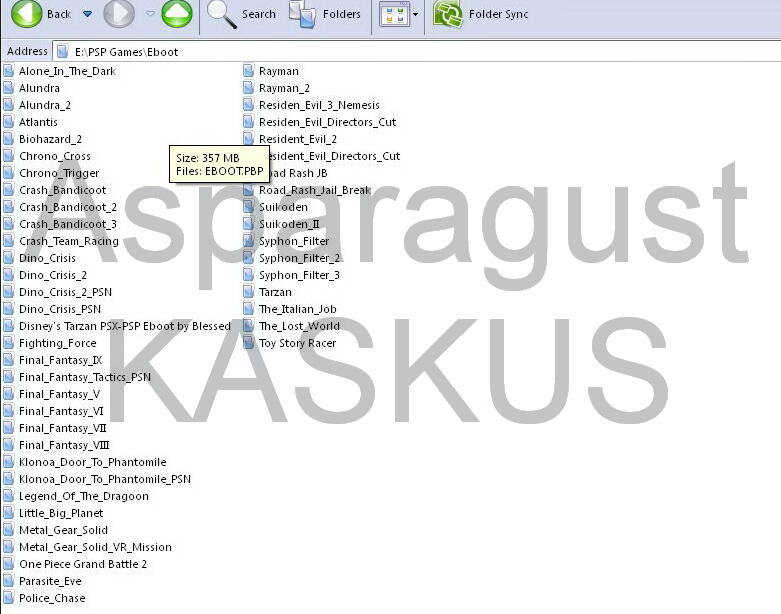Image resolution: width=781 pixels, height=614 pixels.
Task: Open the Back history dropdown arrow
Action: click(87, 14)
